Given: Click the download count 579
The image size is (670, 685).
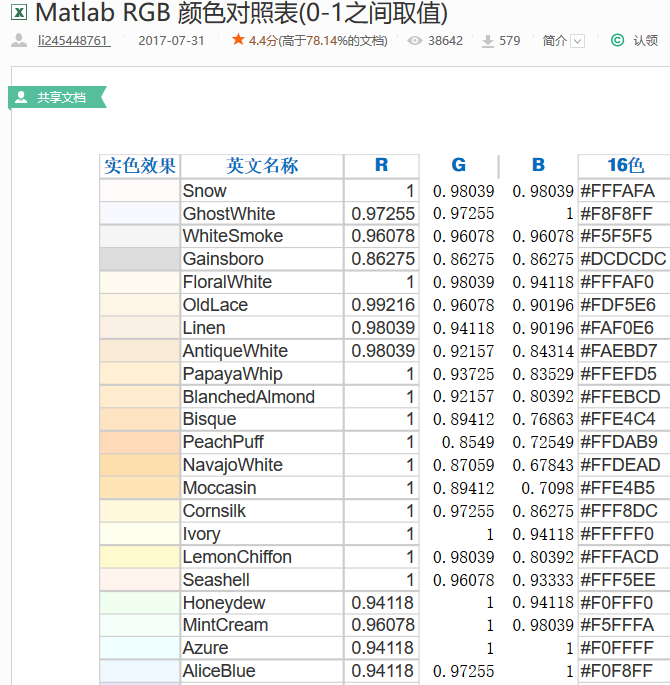Looking at the screenshot, I should pyautogui.click(x=510, y=41).
